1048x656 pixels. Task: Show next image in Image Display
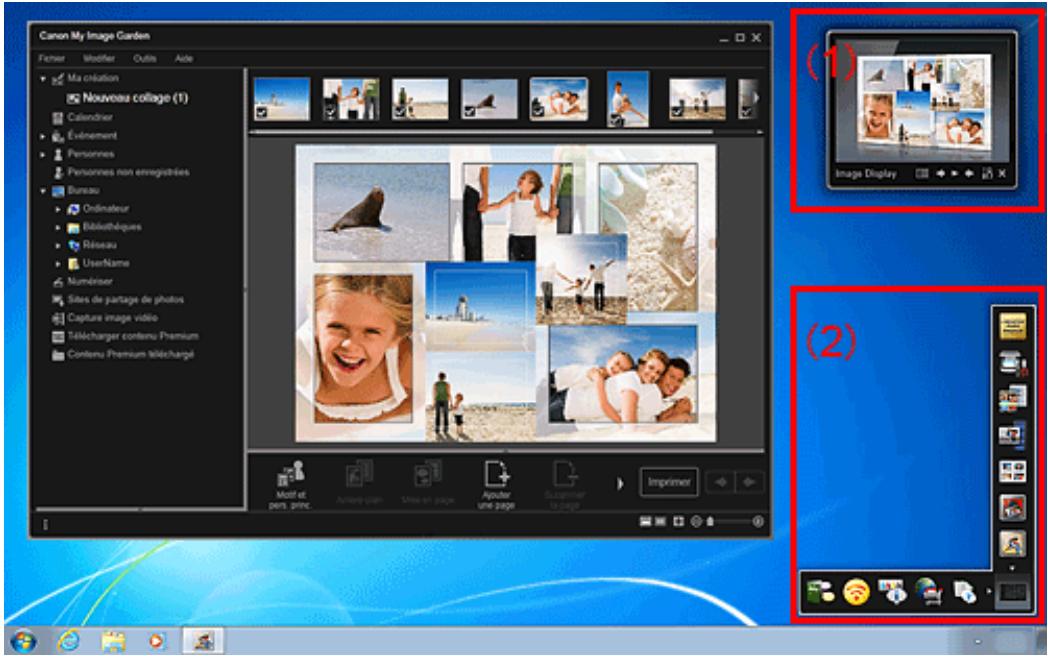coord(968,173)
